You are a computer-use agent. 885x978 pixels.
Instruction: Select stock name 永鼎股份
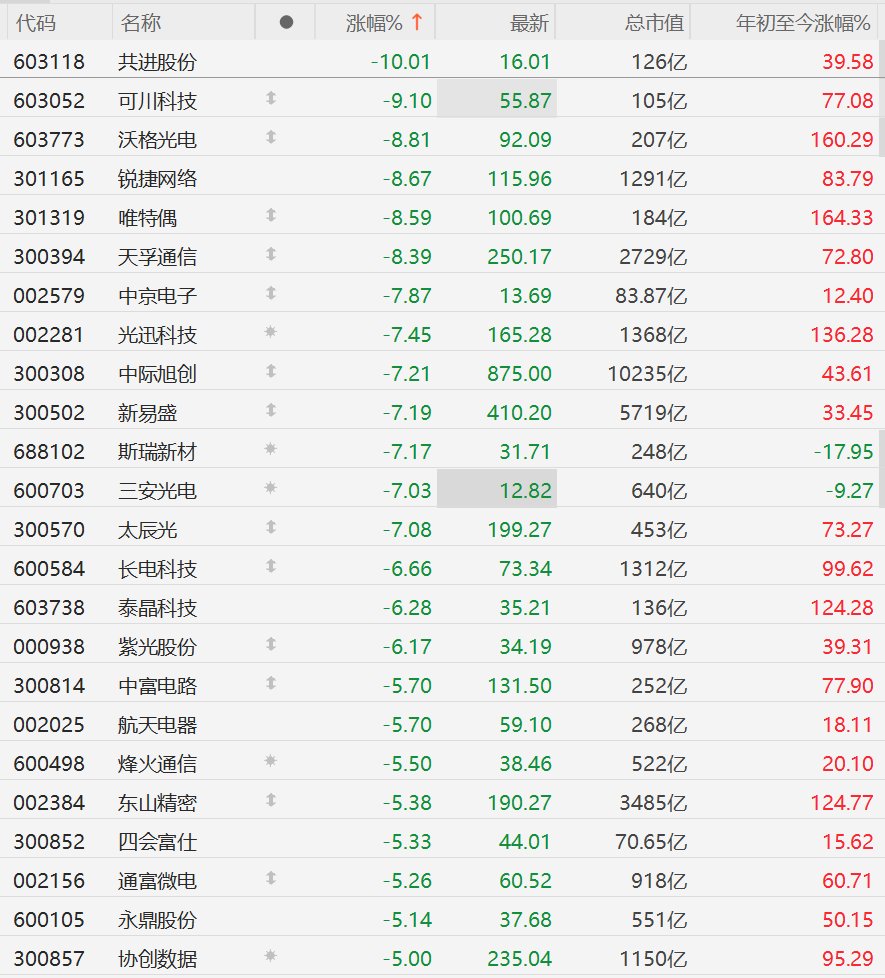157,920
